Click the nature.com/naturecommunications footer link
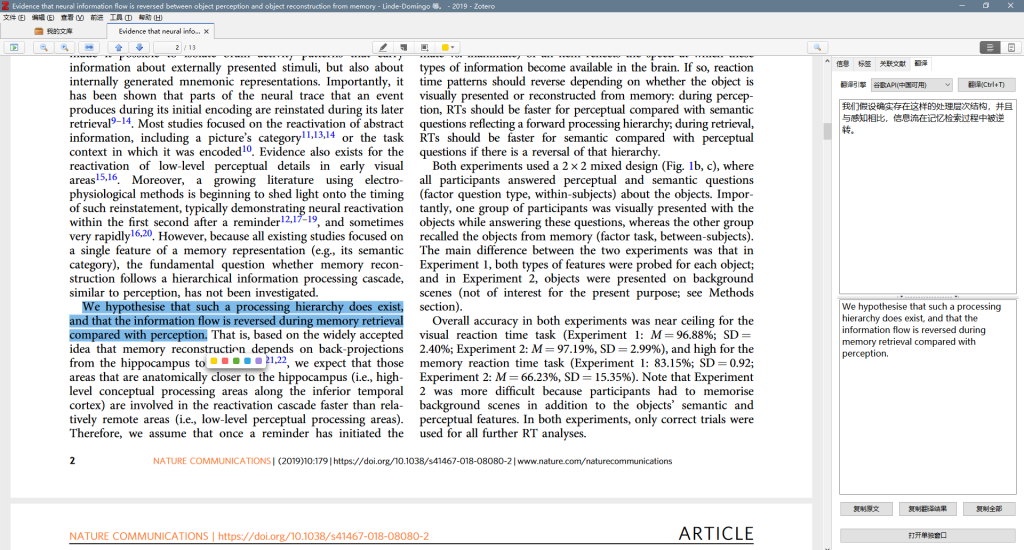 [x=595, y=461]
